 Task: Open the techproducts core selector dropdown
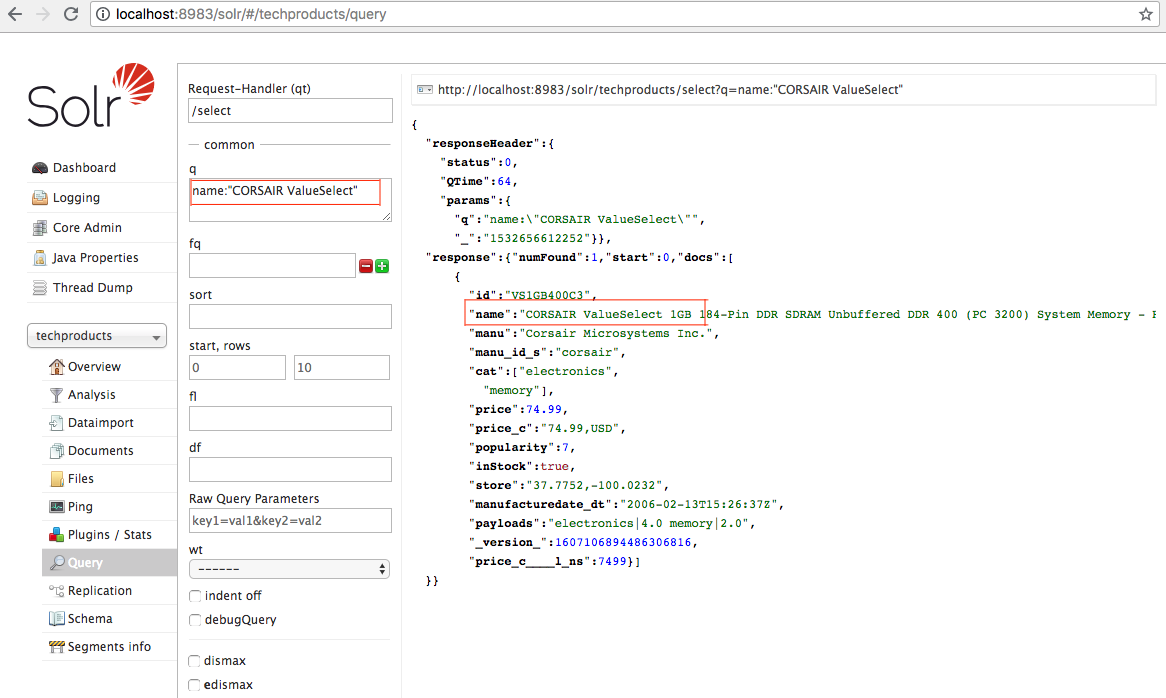pyautogui.click(x=97, y=336)
